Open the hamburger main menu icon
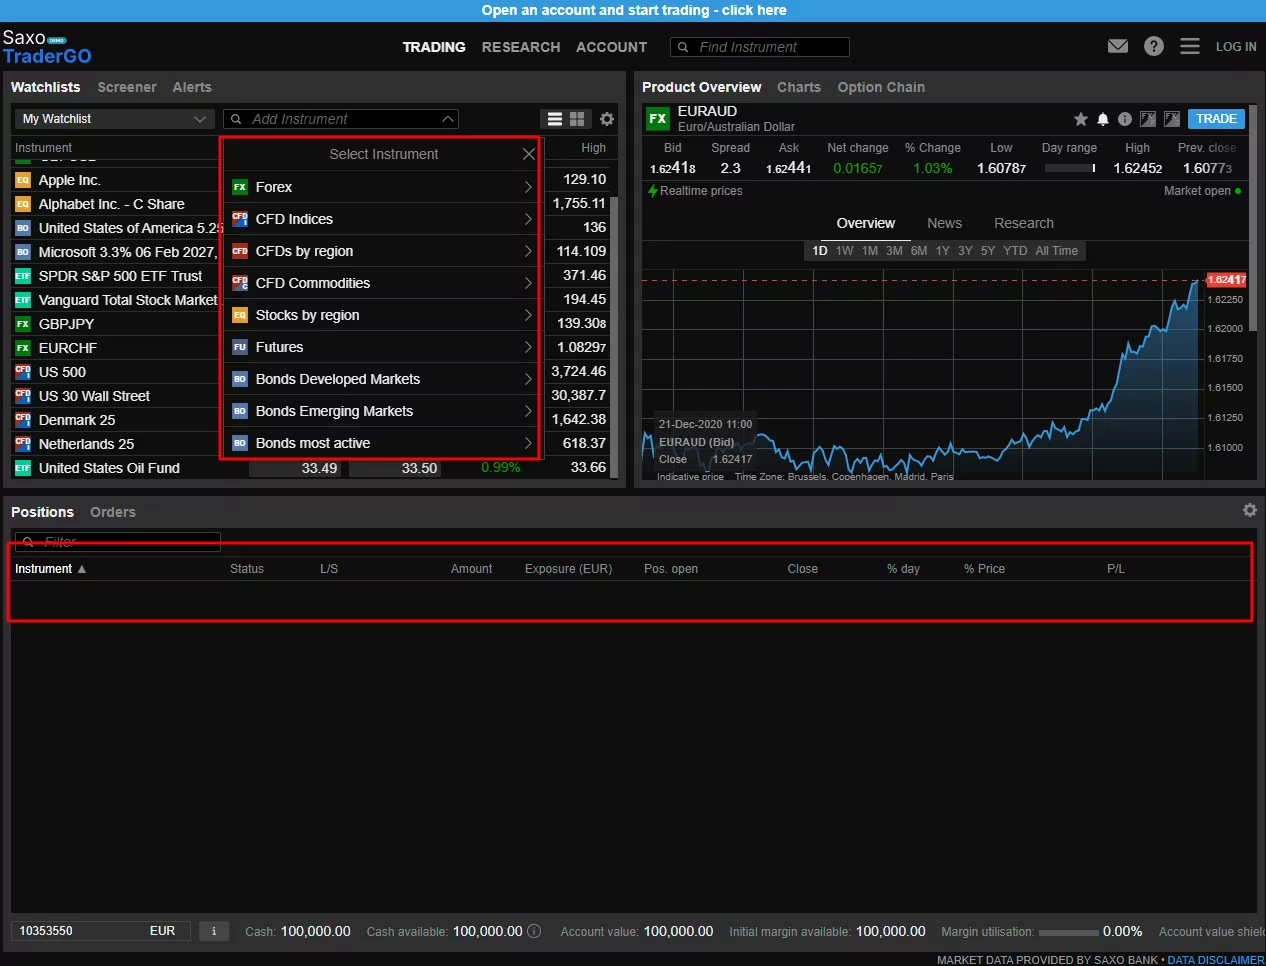This screenshot has width=1266, height=966. (1189, 46)
